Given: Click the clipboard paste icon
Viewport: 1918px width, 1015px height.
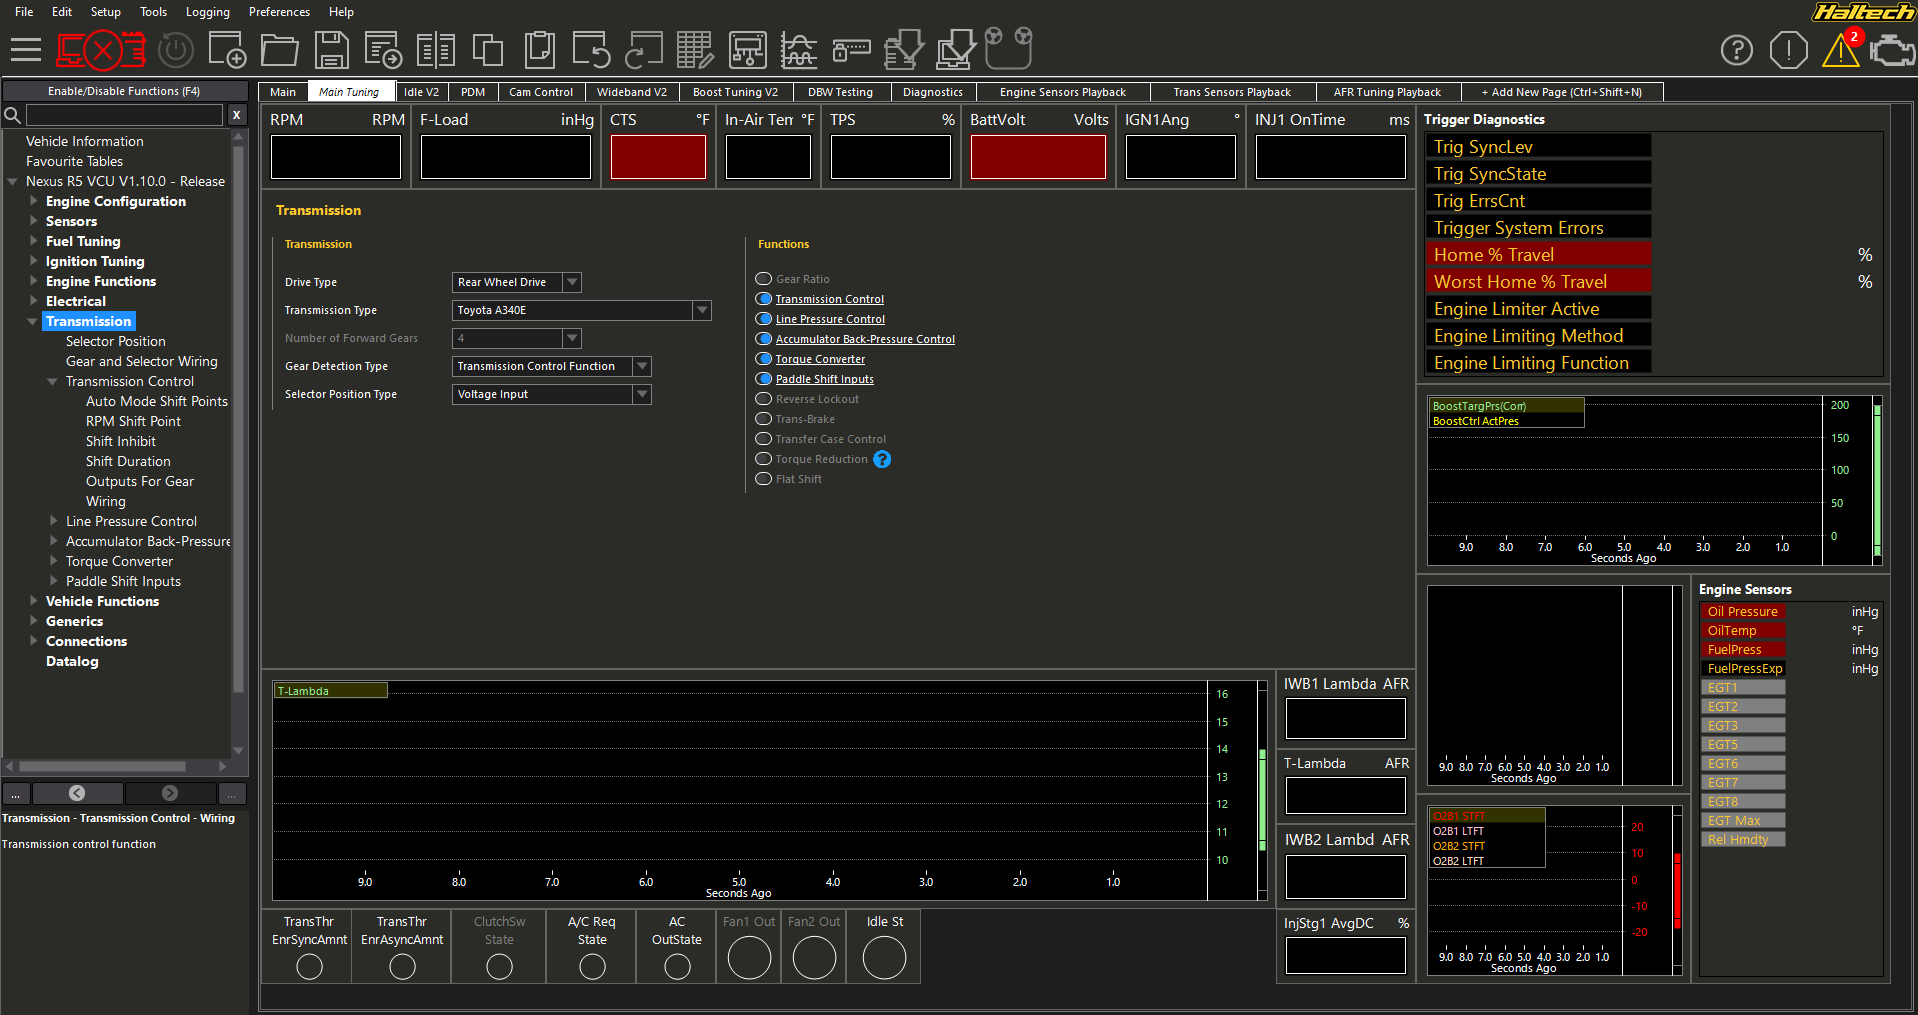Looking at the screenshot, I should point(539,50).
